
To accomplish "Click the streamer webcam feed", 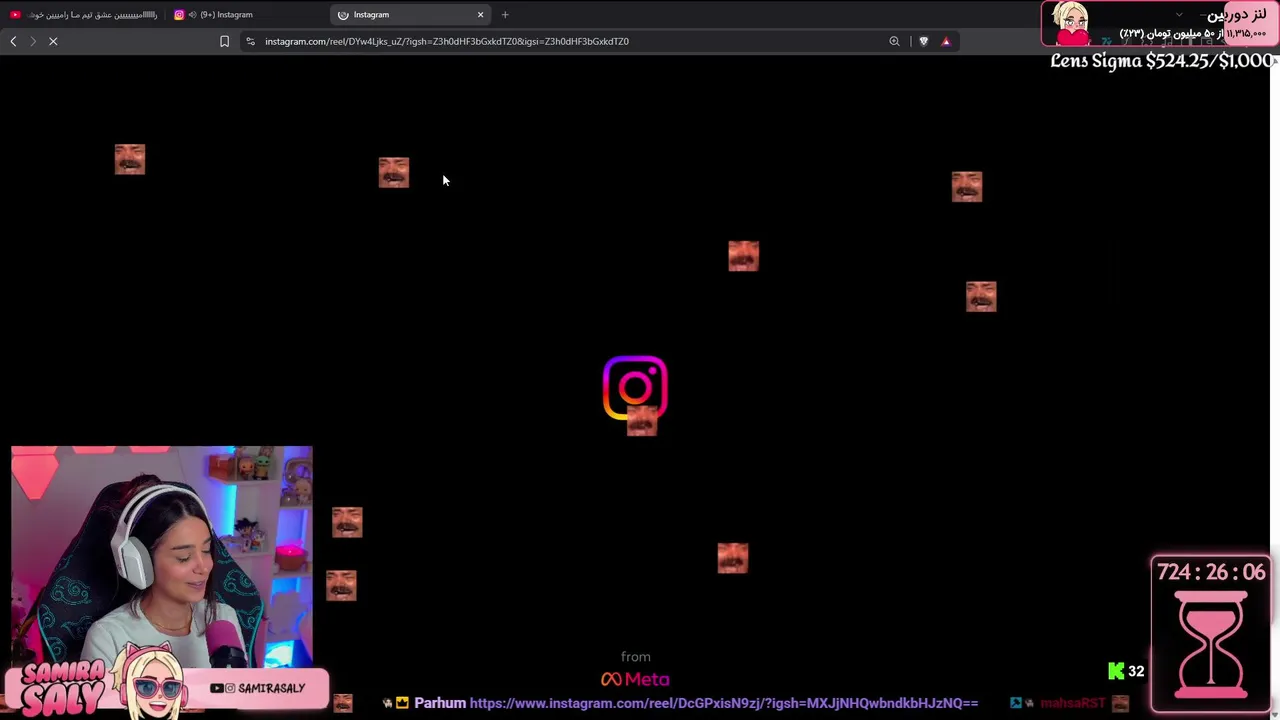I will (x=162, y=556).
